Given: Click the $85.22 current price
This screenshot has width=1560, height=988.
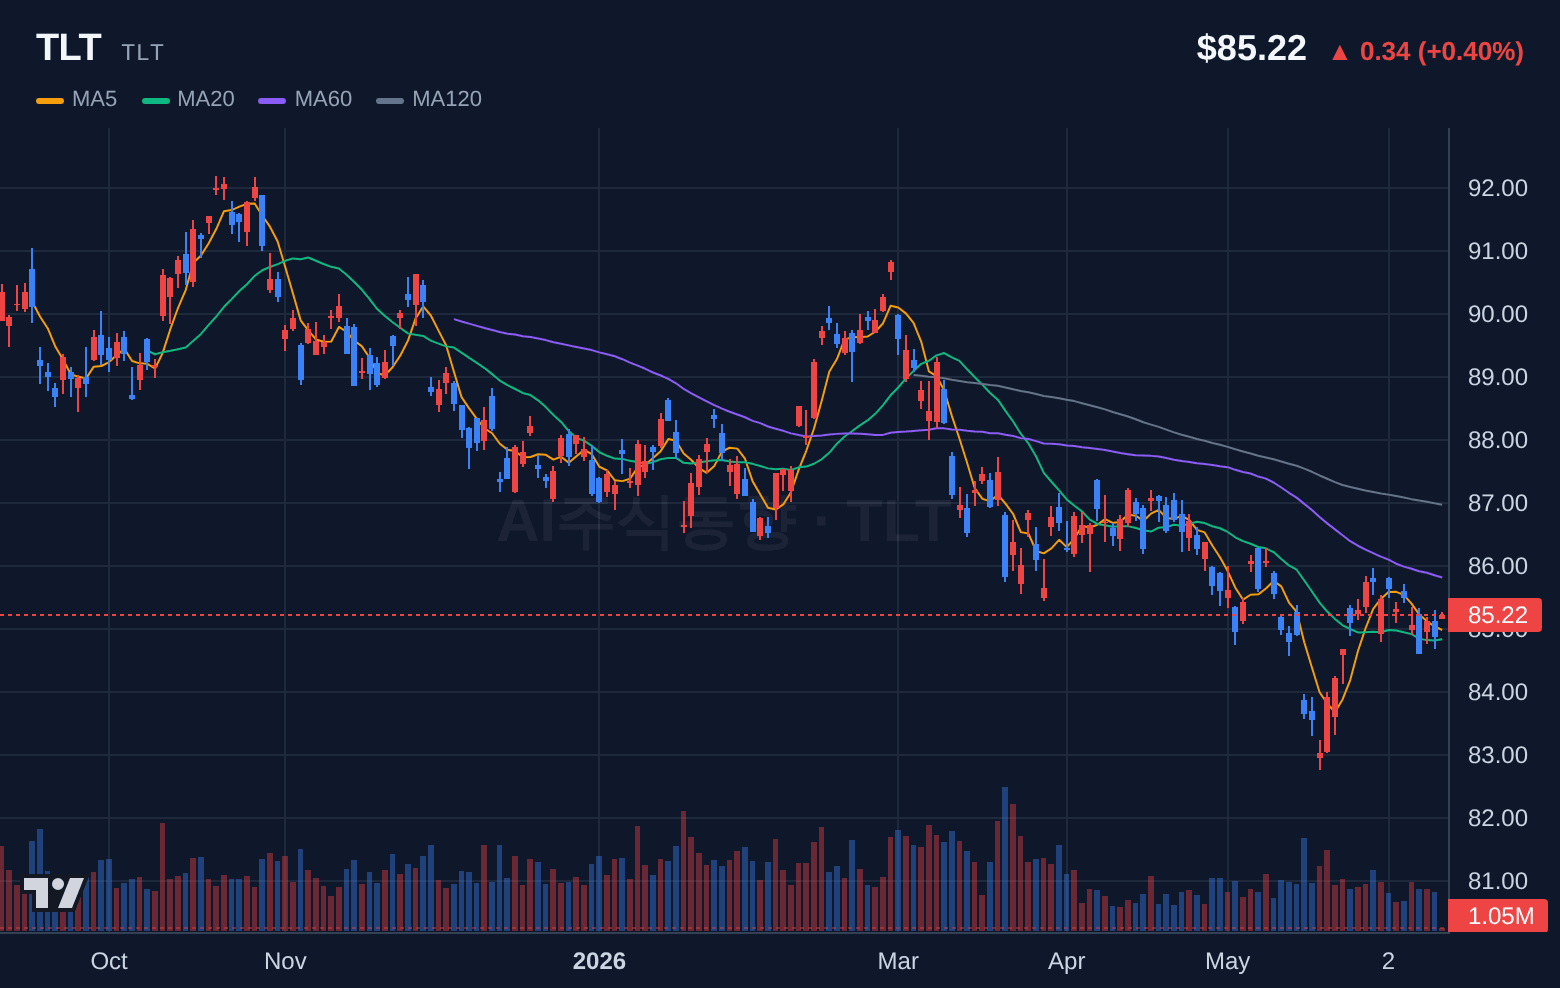Looking at the screenshot, I should [1251, 48].
